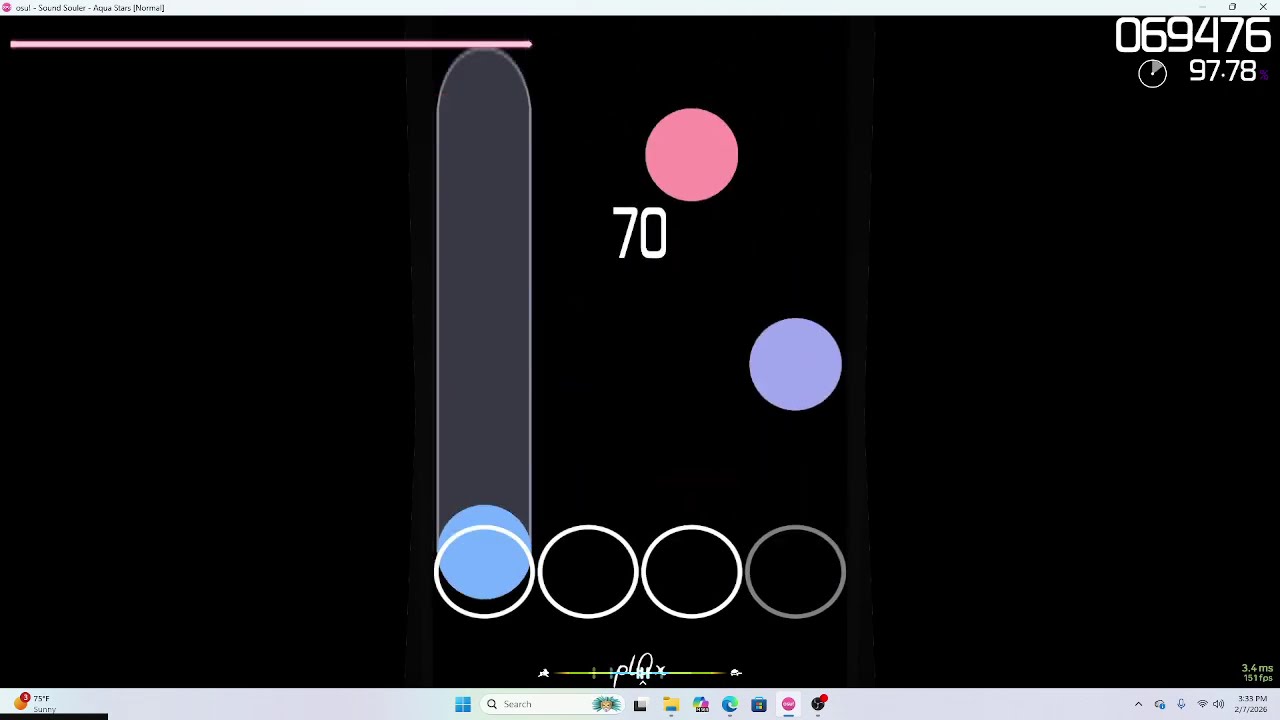Viewport: 1280px width, 720px height.
Task: Open Task View from the taskbar
Action: click(x=640, y=704)
